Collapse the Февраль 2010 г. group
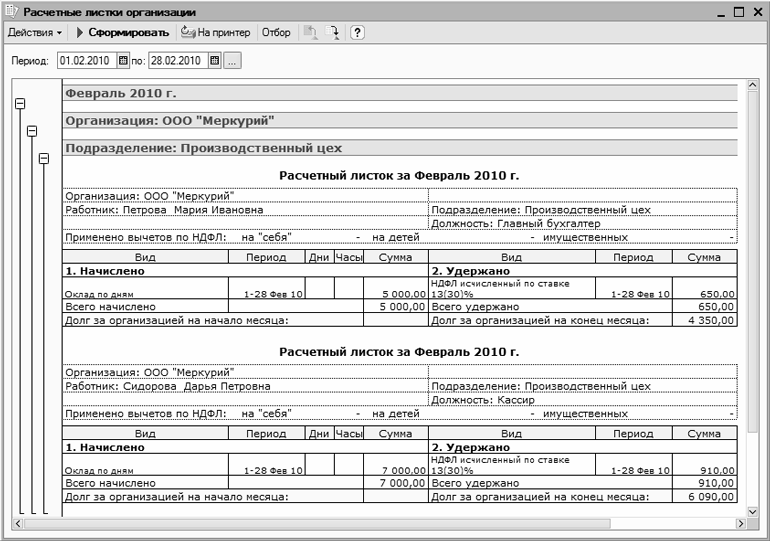 [x=20, y=103]
